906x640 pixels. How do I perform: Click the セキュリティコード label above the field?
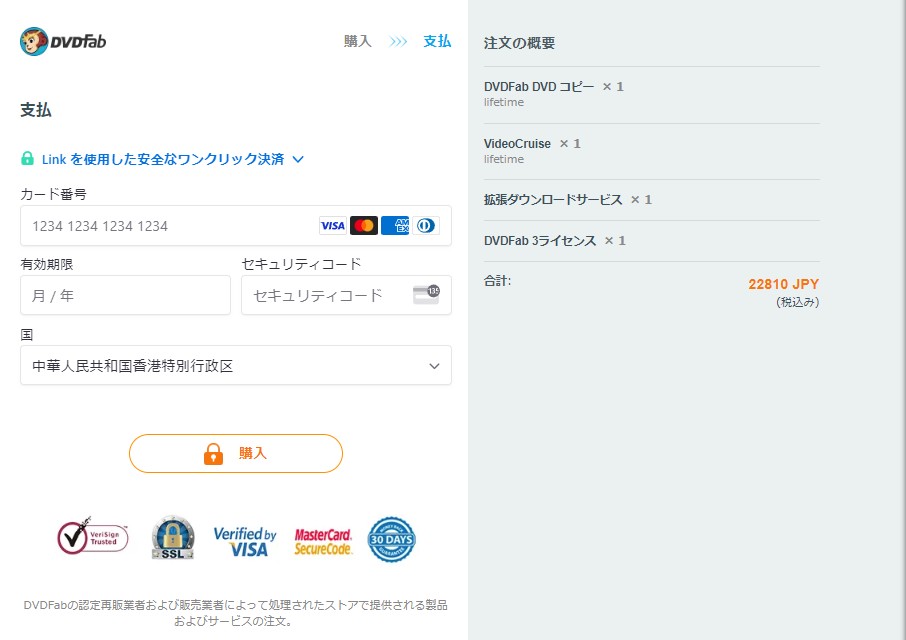(x=302, y=265)
